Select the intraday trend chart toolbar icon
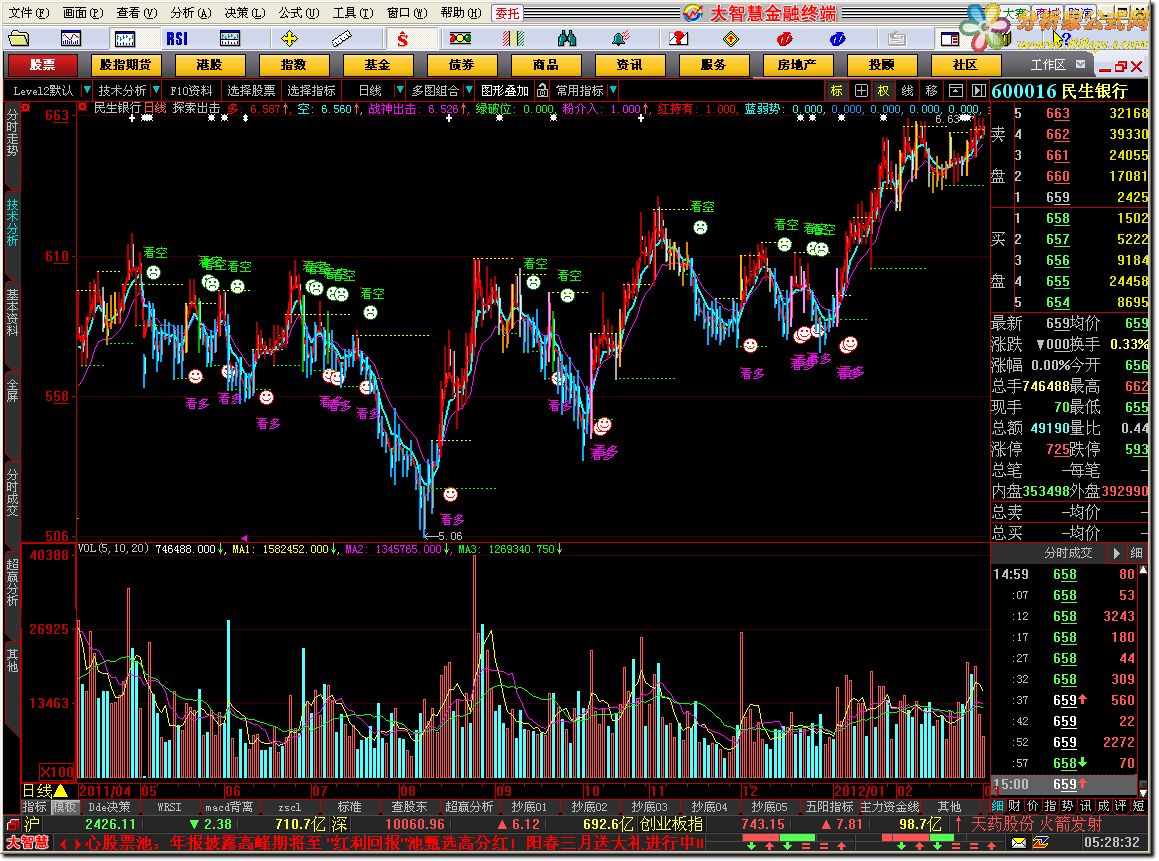 coord(71,38)
